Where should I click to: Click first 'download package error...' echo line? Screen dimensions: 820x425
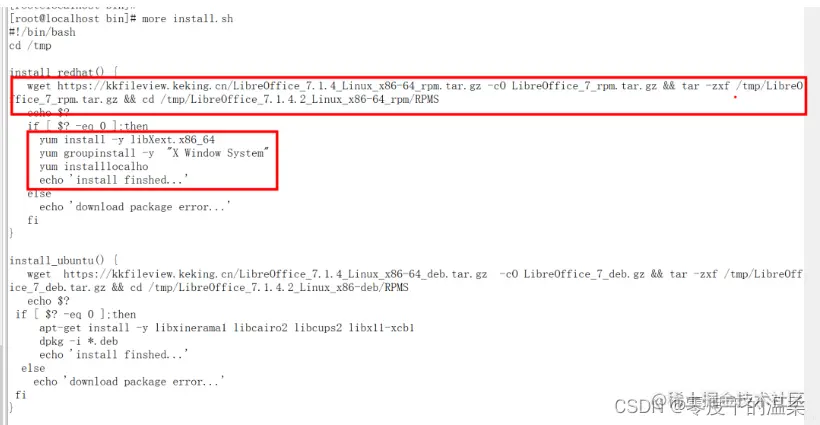(134, 207)
